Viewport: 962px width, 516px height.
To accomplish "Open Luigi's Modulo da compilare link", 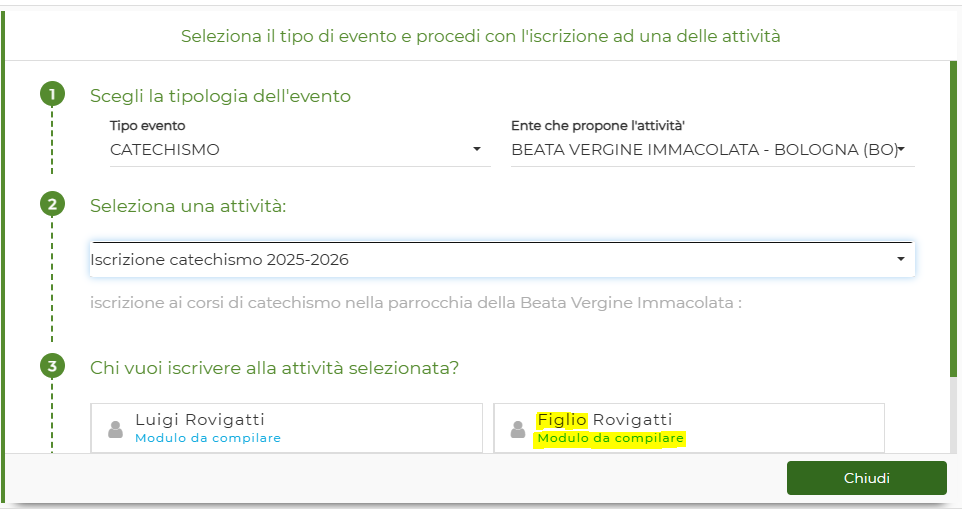I will point(208,438).
